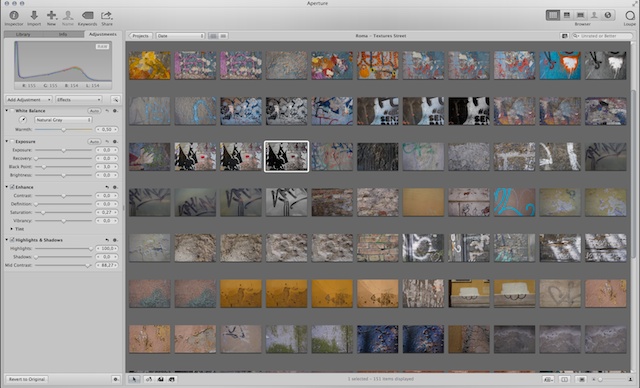The image size is (640, 388).
Task: Click the Saturation 0,27 value field
Action: pyautogui.click(x=107, y=212)
